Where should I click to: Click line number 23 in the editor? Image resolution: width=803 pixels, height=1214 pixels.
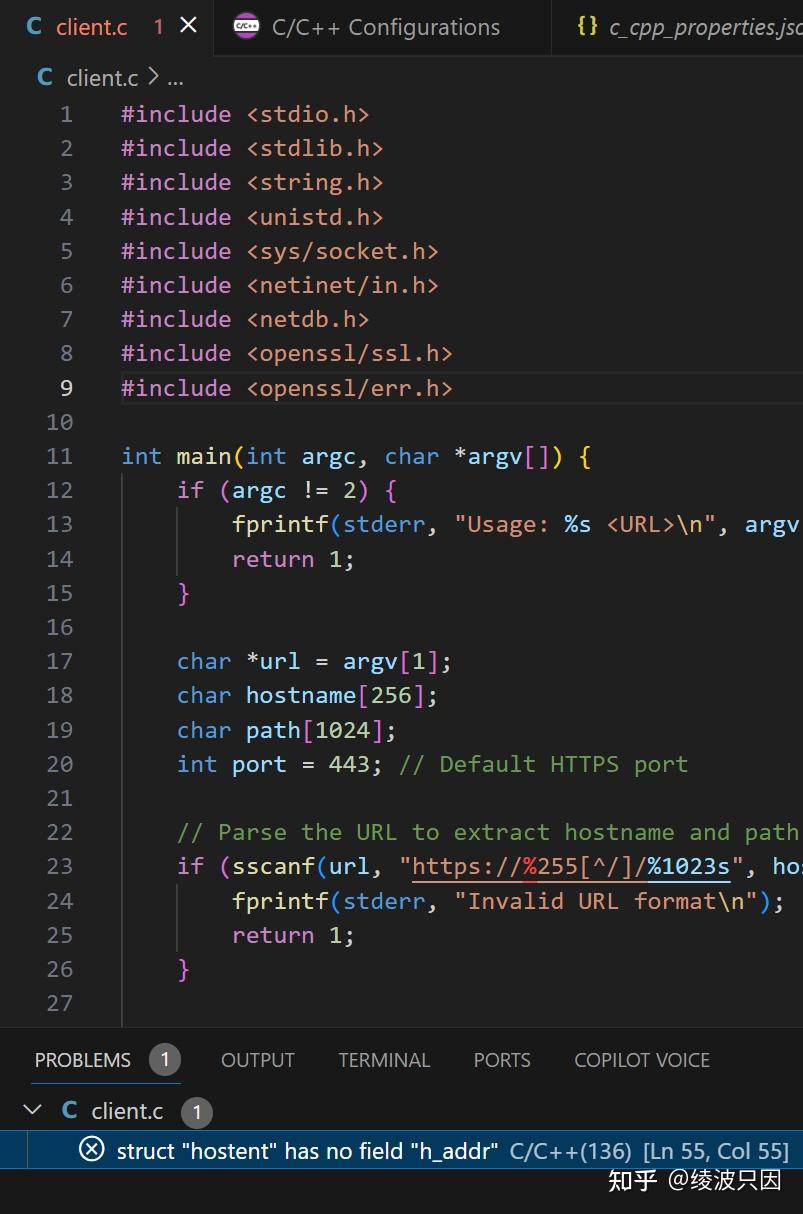(x=59, y=866)
